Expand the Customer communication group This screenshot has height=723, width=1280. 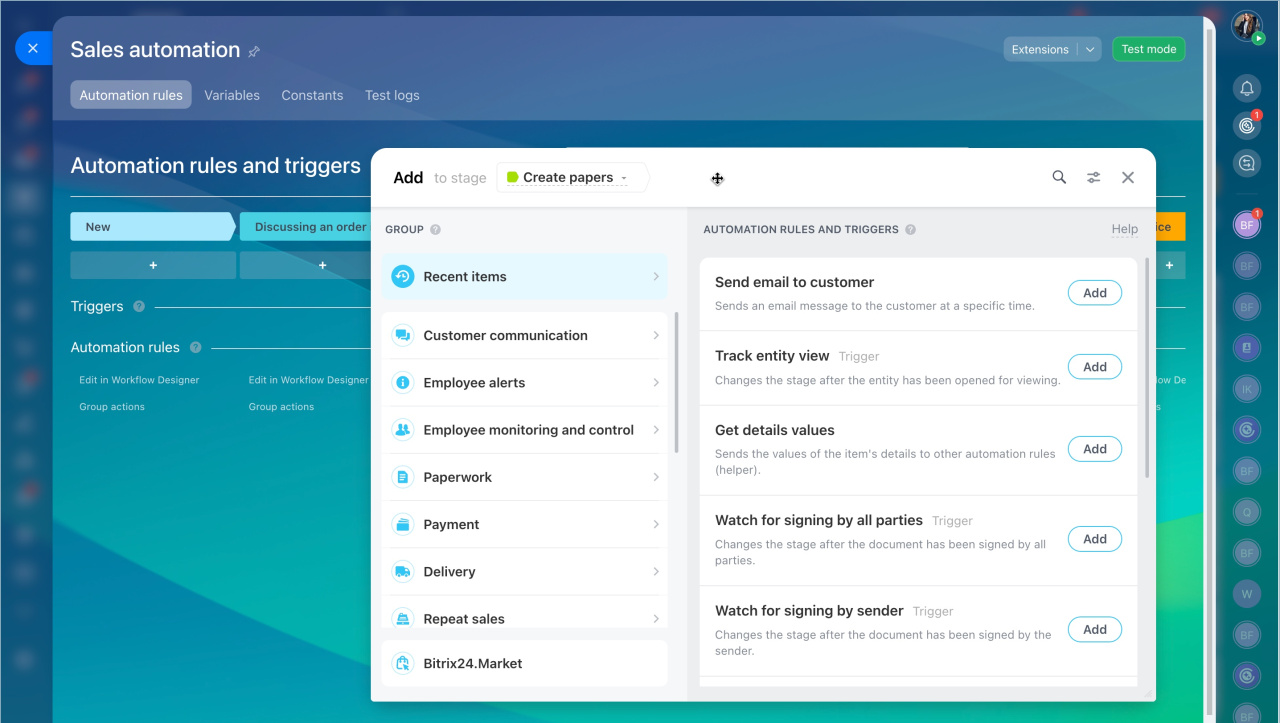[x=524, y=335]
